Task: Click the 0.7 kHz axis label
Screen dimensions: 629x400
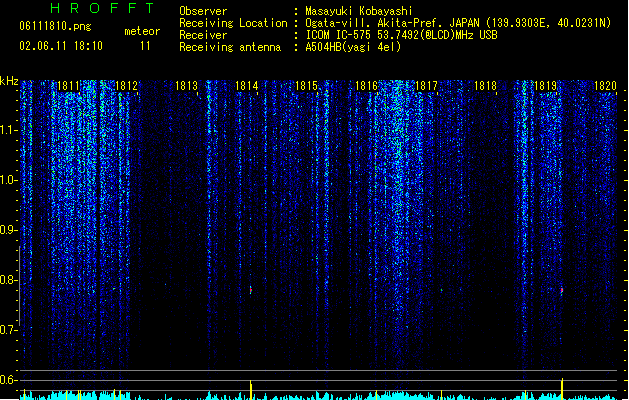Action: coord(8,330)
